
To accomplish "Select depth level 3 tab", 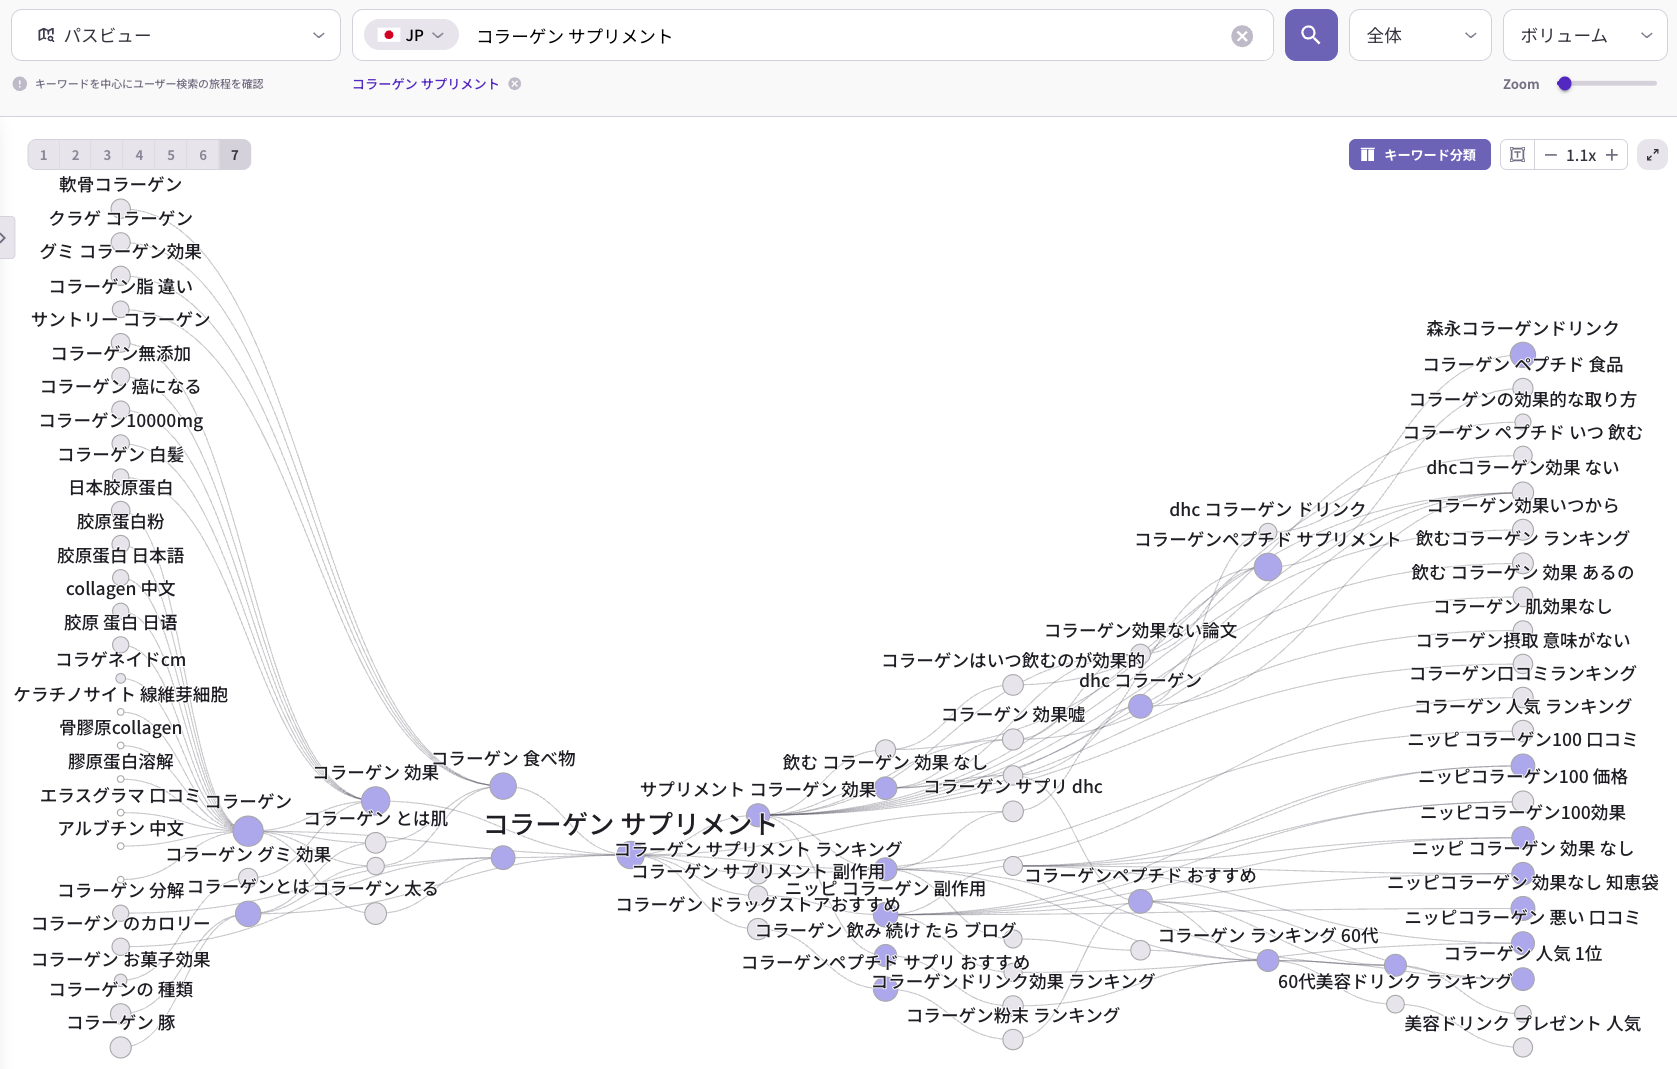I will click(107, 155).
